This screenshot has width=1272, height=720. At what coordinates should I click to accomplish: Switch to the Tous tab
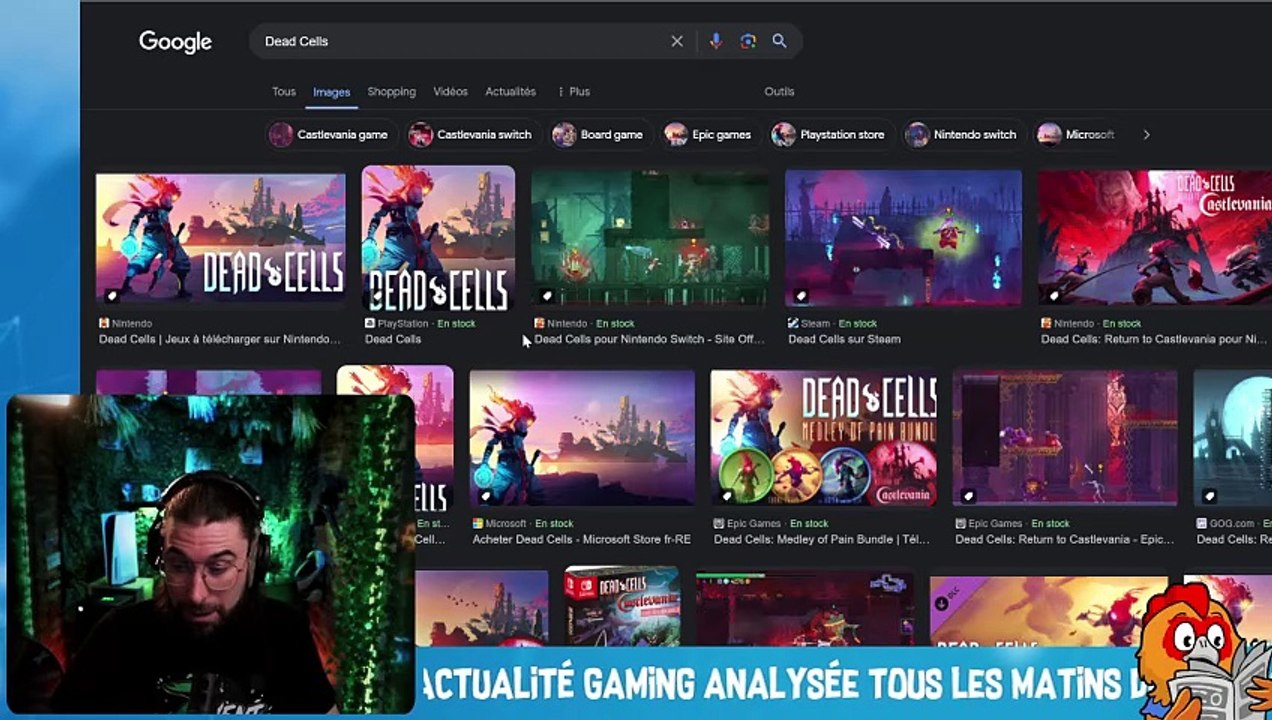click(284, 91)
